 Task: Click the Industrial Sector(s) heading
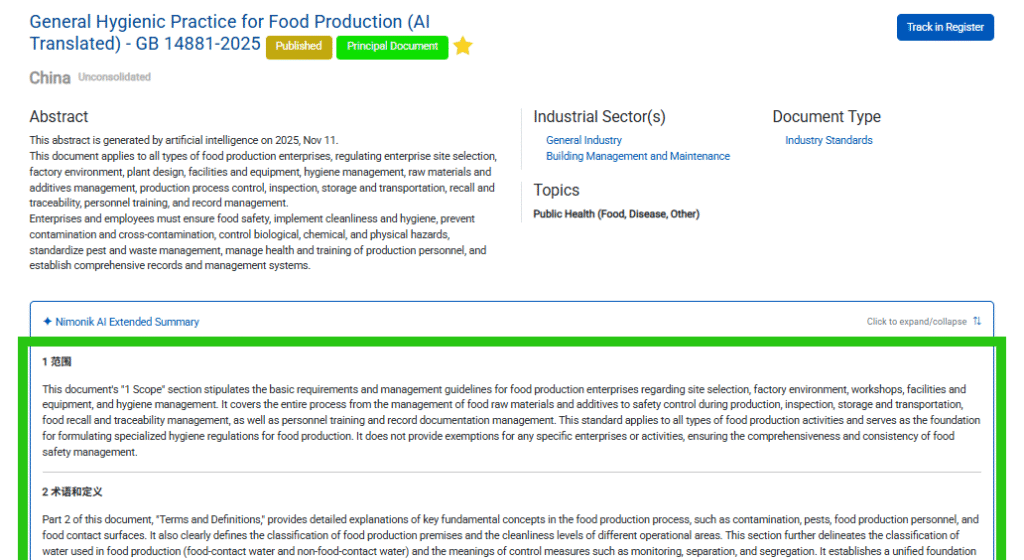coord(599,117)
